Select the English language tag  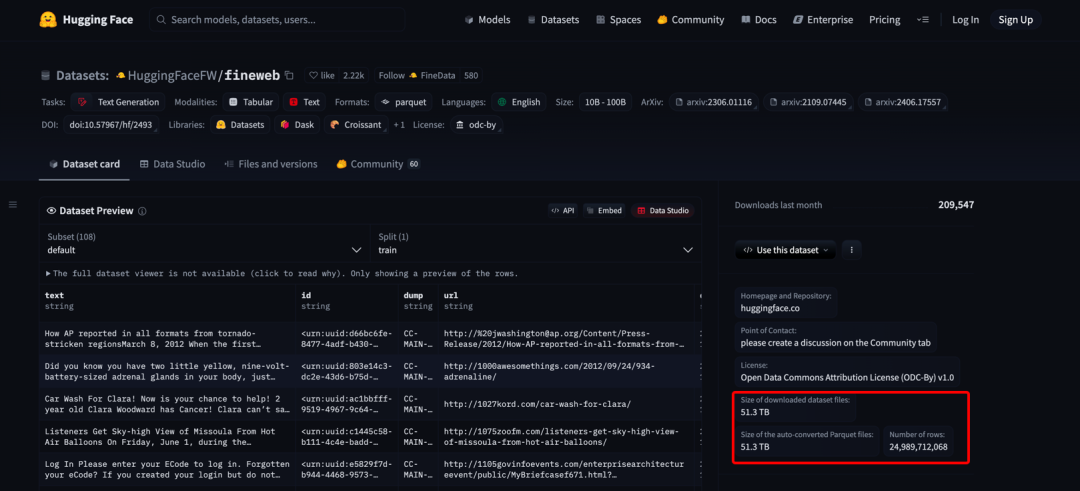pyautogui.click(x=519, y=102)
